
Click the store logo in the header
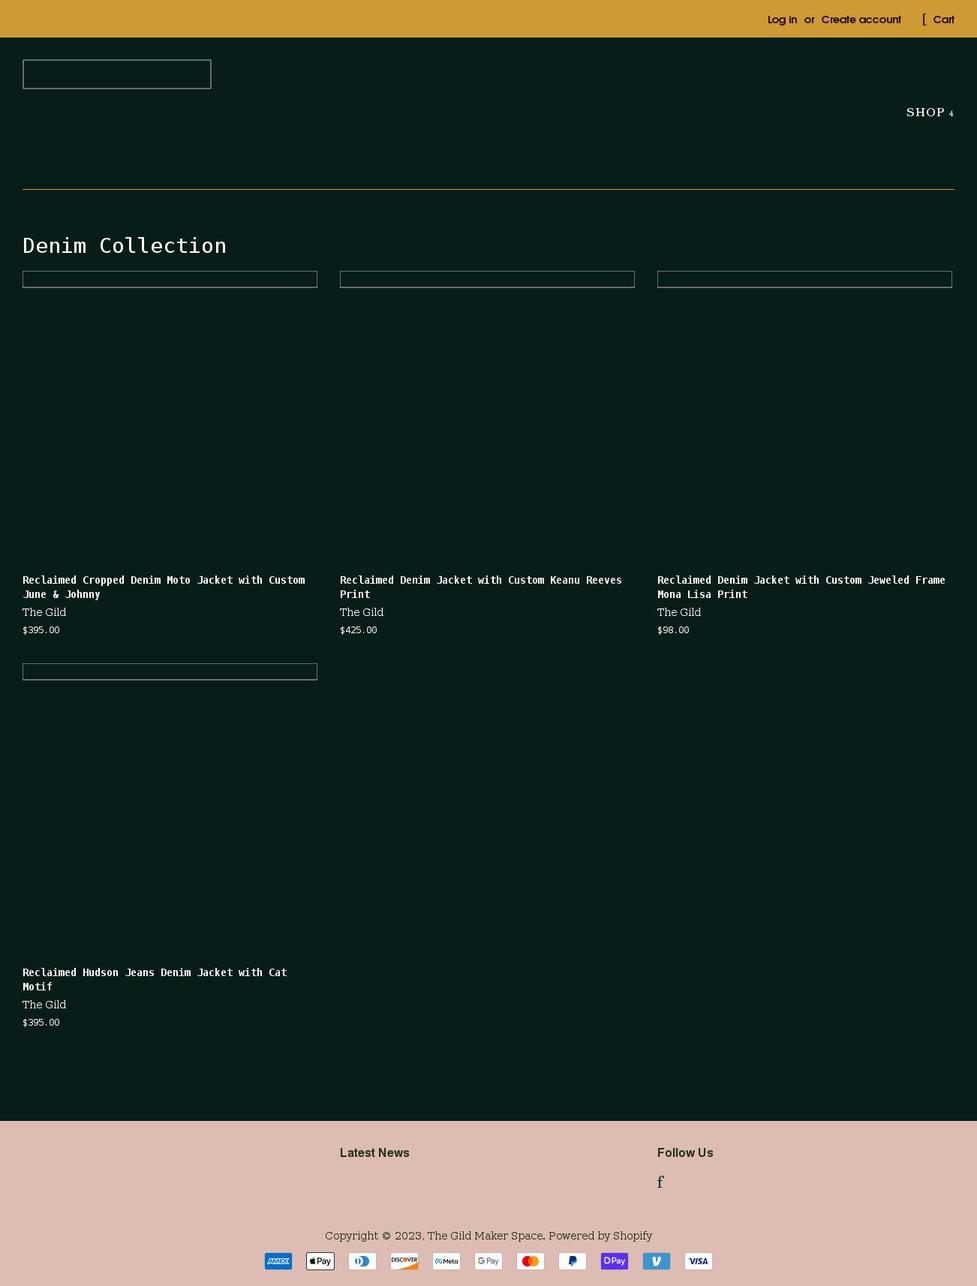coord(117,74)
